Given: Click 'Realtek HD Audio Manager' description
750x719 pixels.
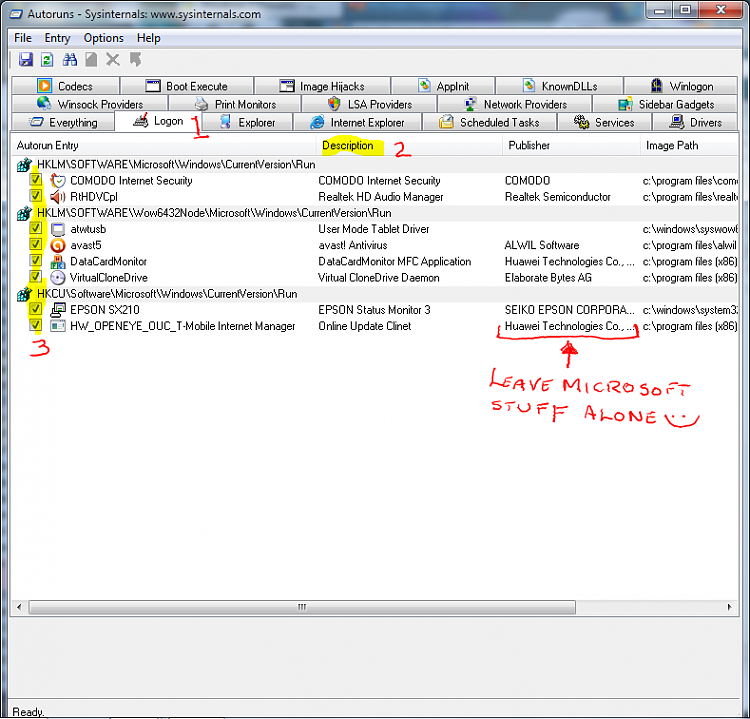Looking at the screenshot, I should (x=381, y=197).
